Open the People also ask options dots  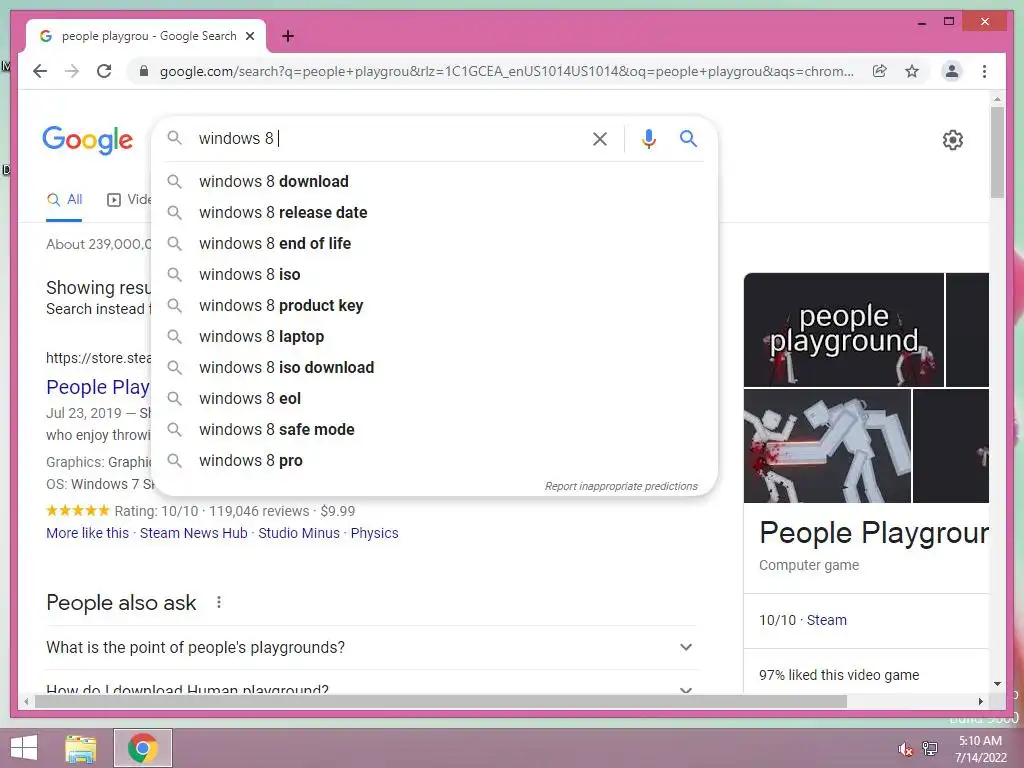coord(219,602)
